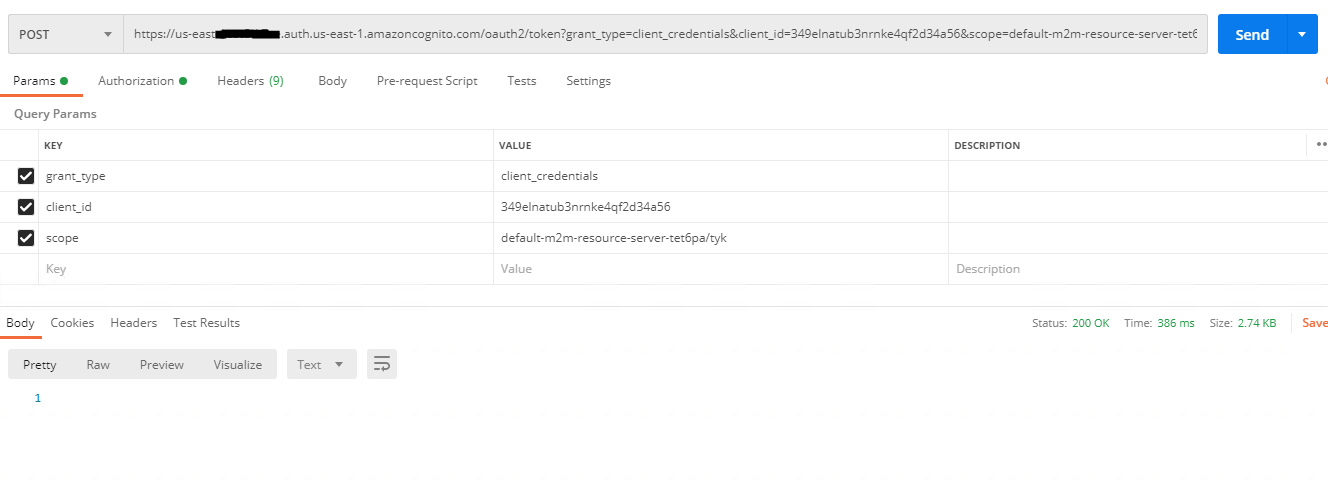Uncheck the client_id parameter checkbox

click(x=26, y=207)
